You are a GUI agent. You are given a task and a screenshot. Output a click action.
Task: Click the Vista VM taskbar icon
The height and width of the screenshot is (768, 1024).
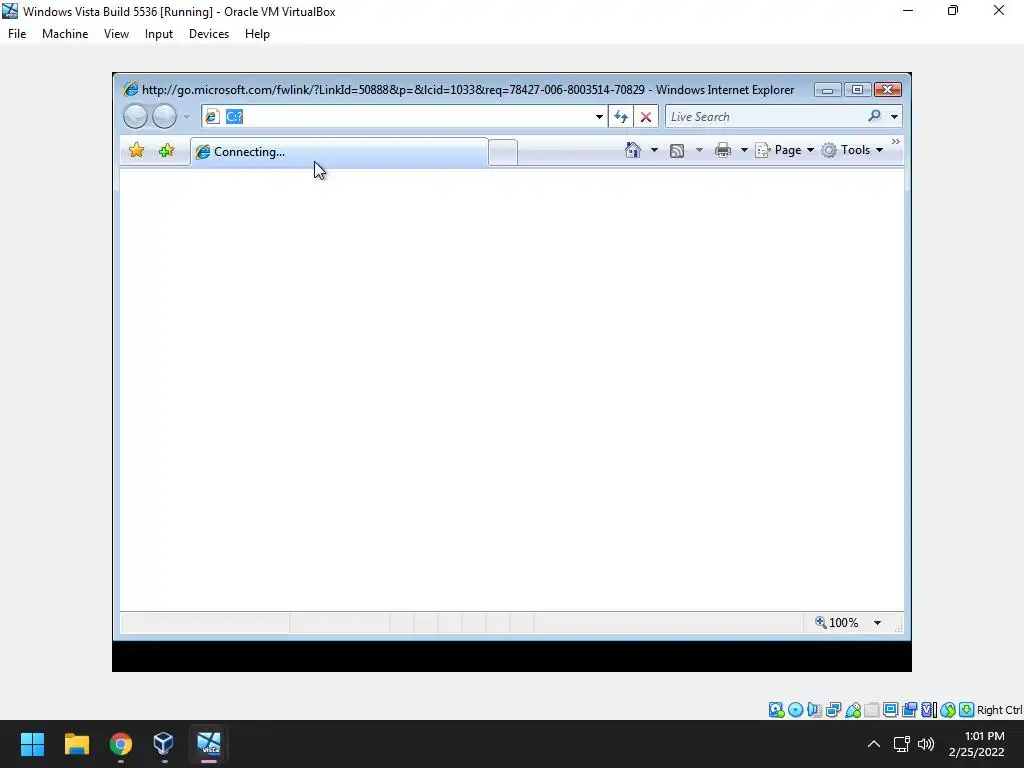209,744
